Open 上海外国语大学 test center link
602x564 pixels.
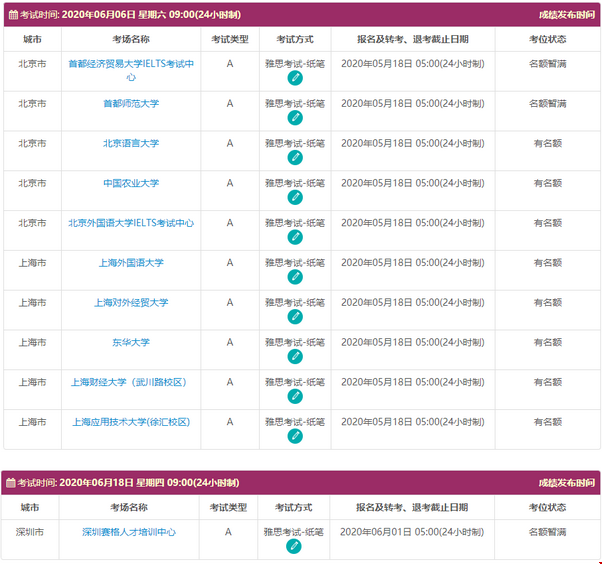(131, 263)
